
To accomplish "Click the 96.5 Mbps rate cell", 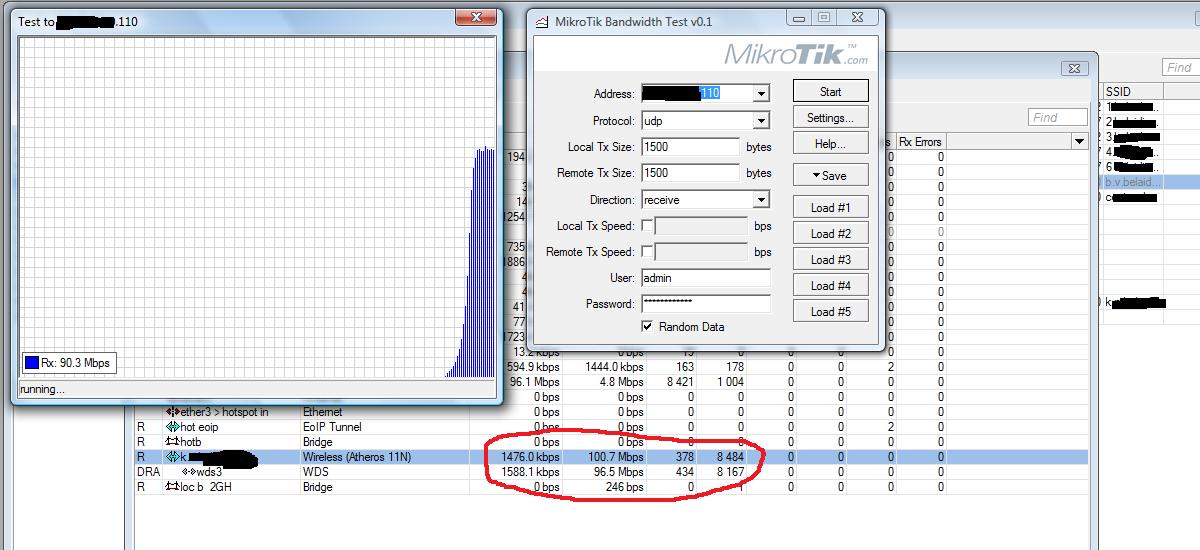I will [618, 472].
